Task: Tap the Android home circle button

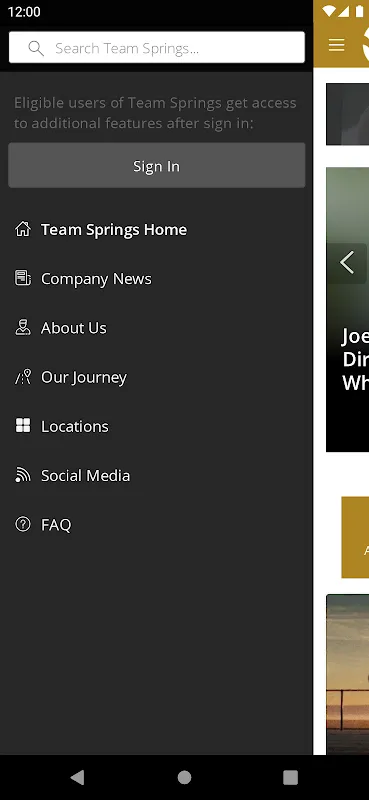Action: 184,777
